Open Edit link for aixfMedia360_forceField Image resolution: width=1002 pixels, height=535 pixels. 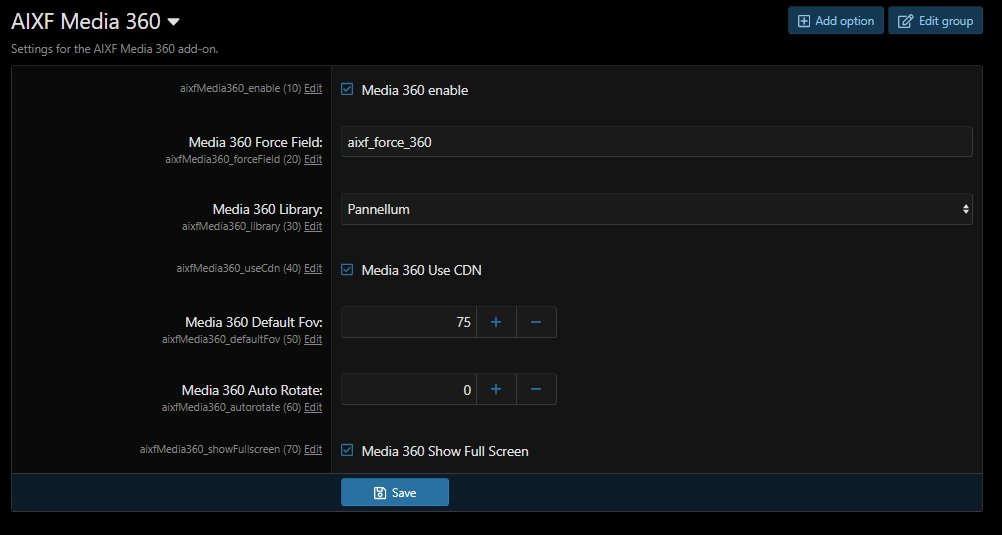313,159
